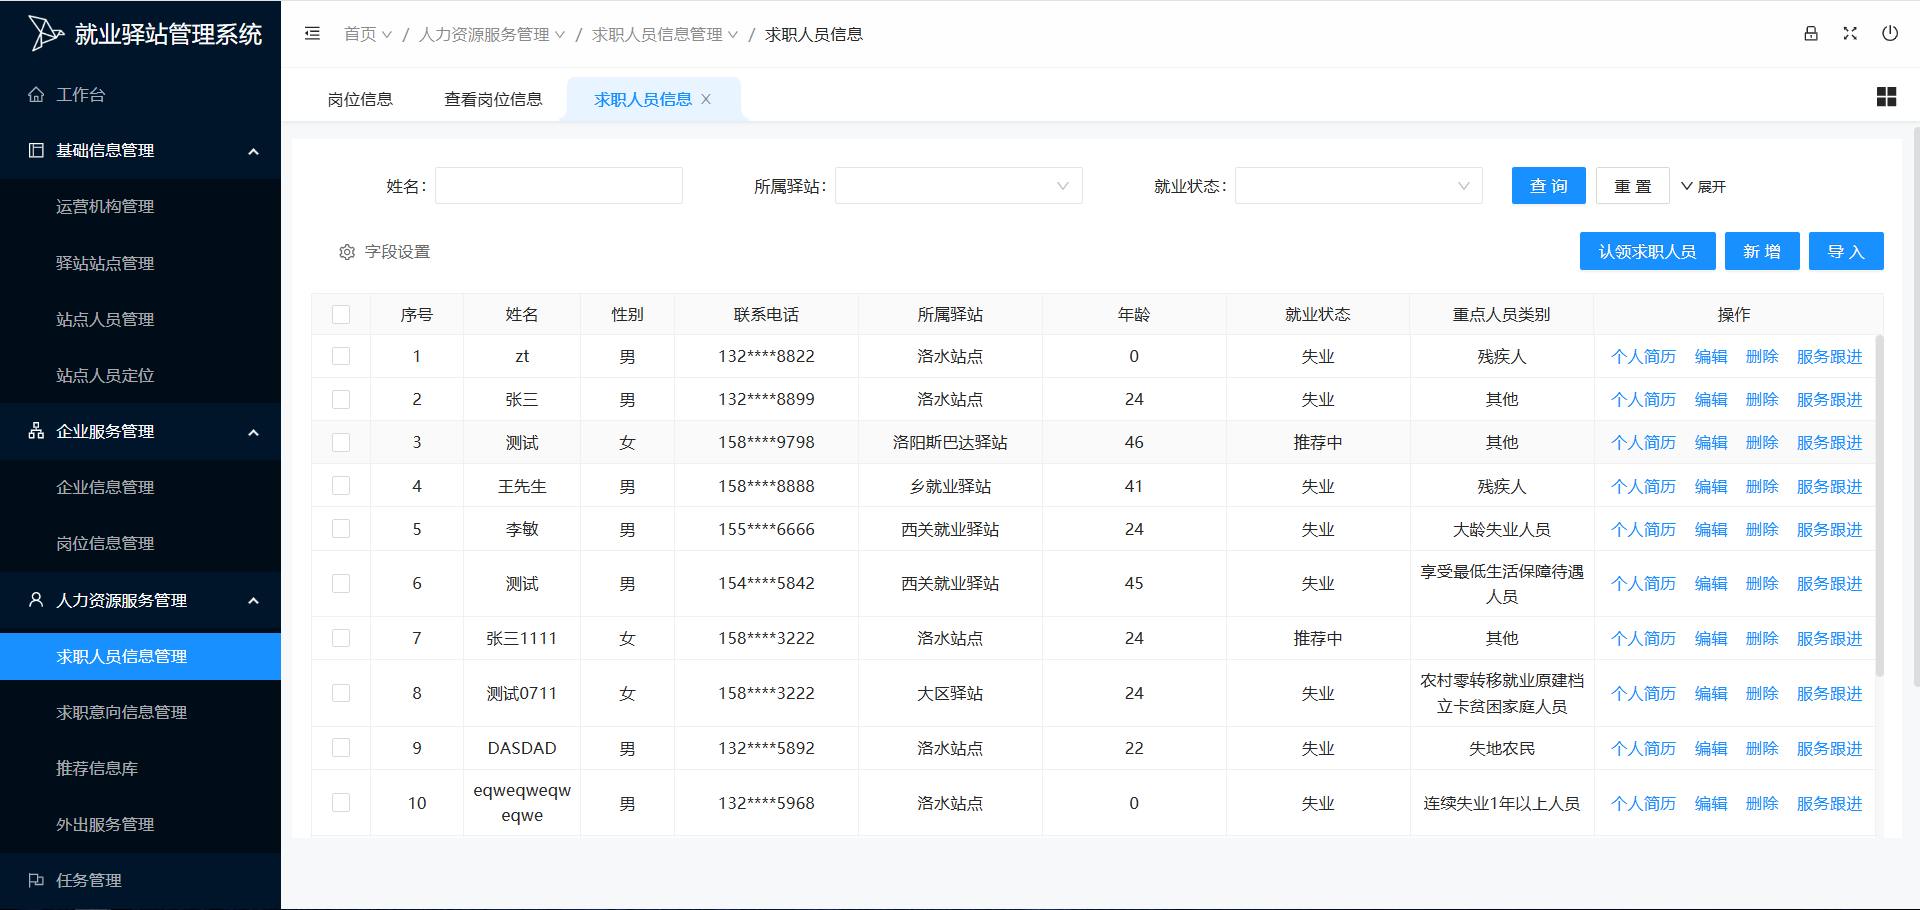The image size is (1920, 910).
Task: Collapse the 企业服务管理 menu group
Action: point(253,432)
